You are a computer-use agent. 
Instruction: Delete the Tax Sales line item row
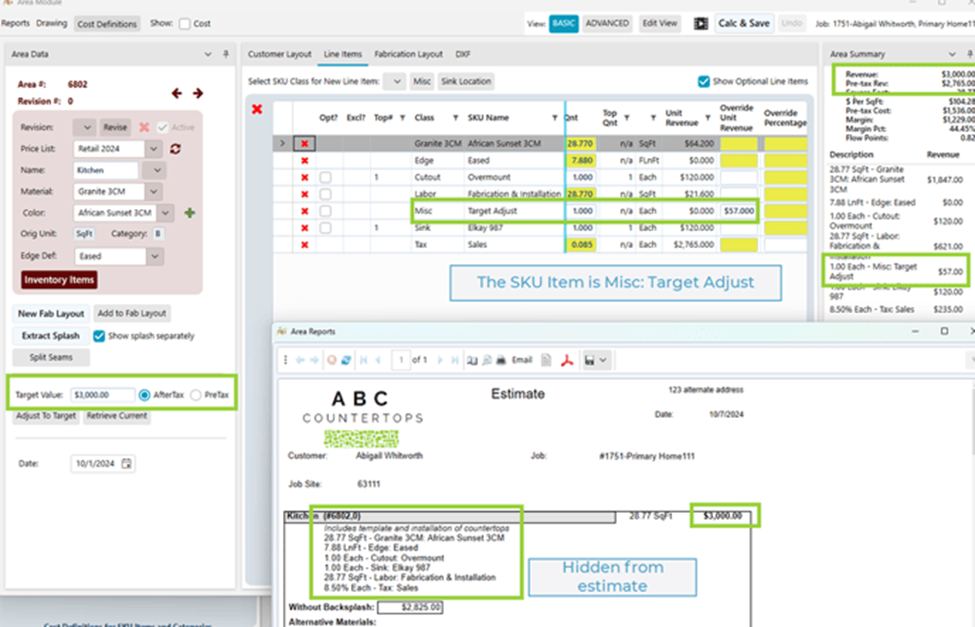(x=305, y=244)
